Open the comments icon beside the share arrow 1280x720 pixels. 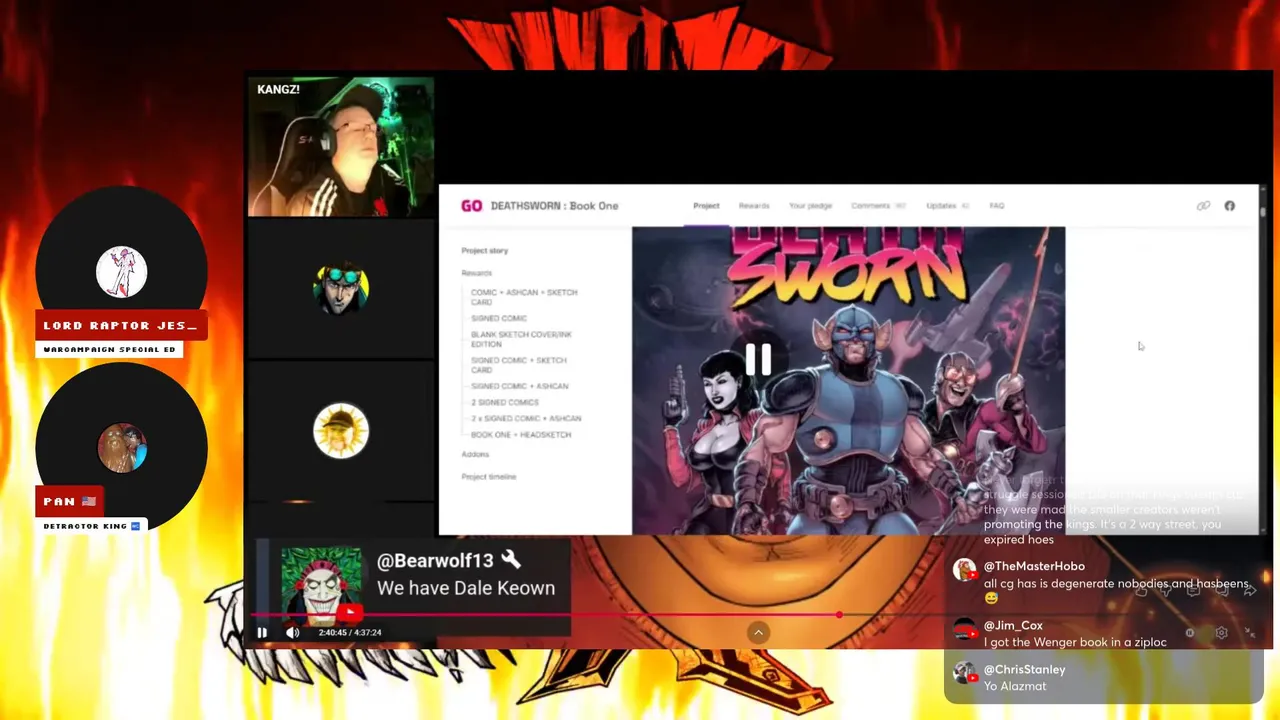(1221, 591)
